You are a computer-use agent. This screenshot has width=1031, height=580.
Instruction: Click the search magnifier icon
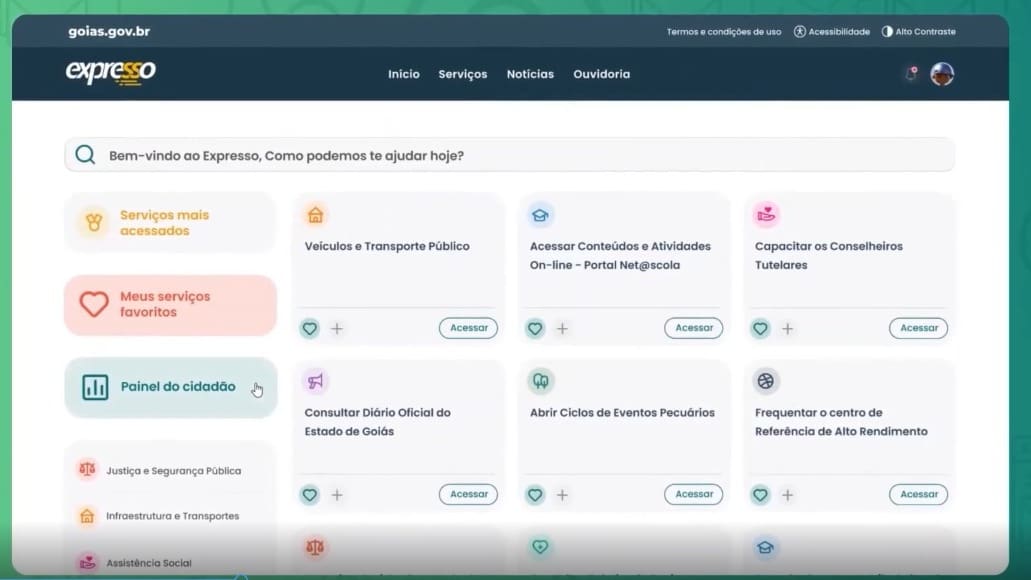[x=85, y=155]
